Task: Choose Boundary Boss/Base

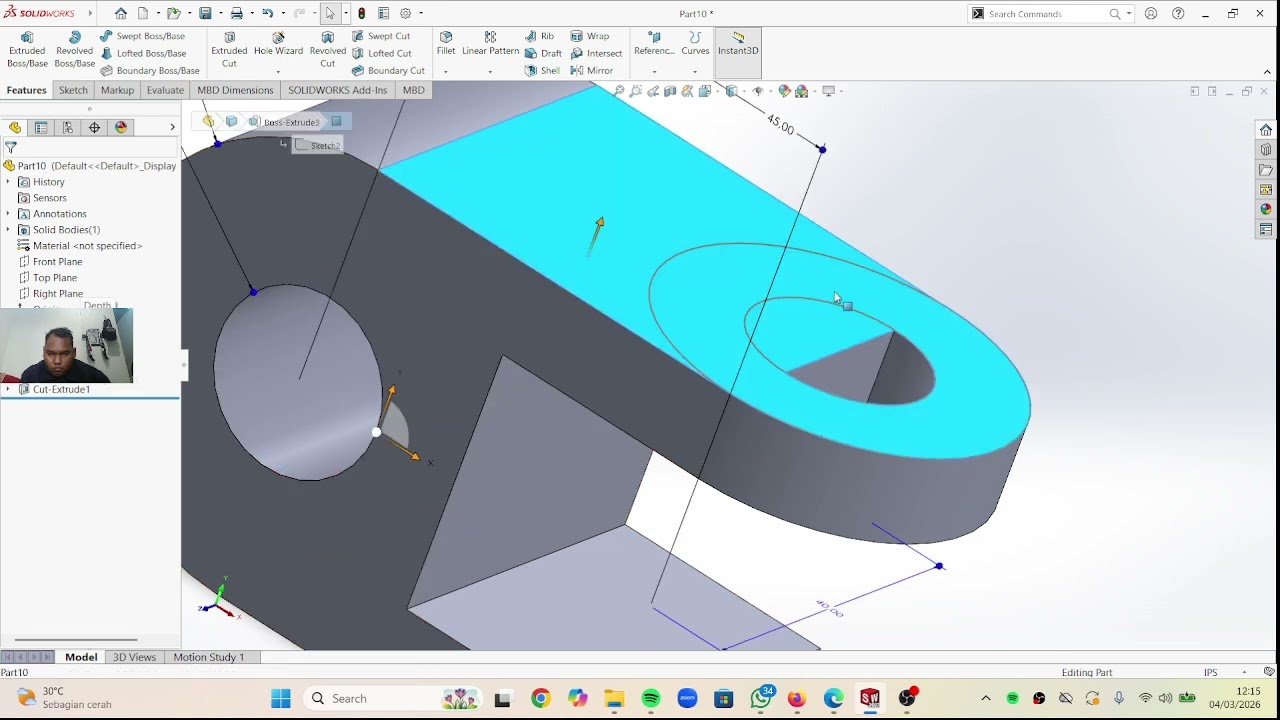Action: coord(149,71)
